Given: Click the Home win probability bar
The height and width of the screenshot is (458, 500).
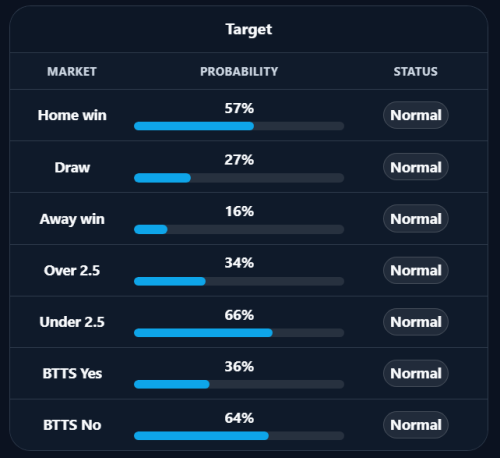Looking at the screenshot, I should [239, 126].
